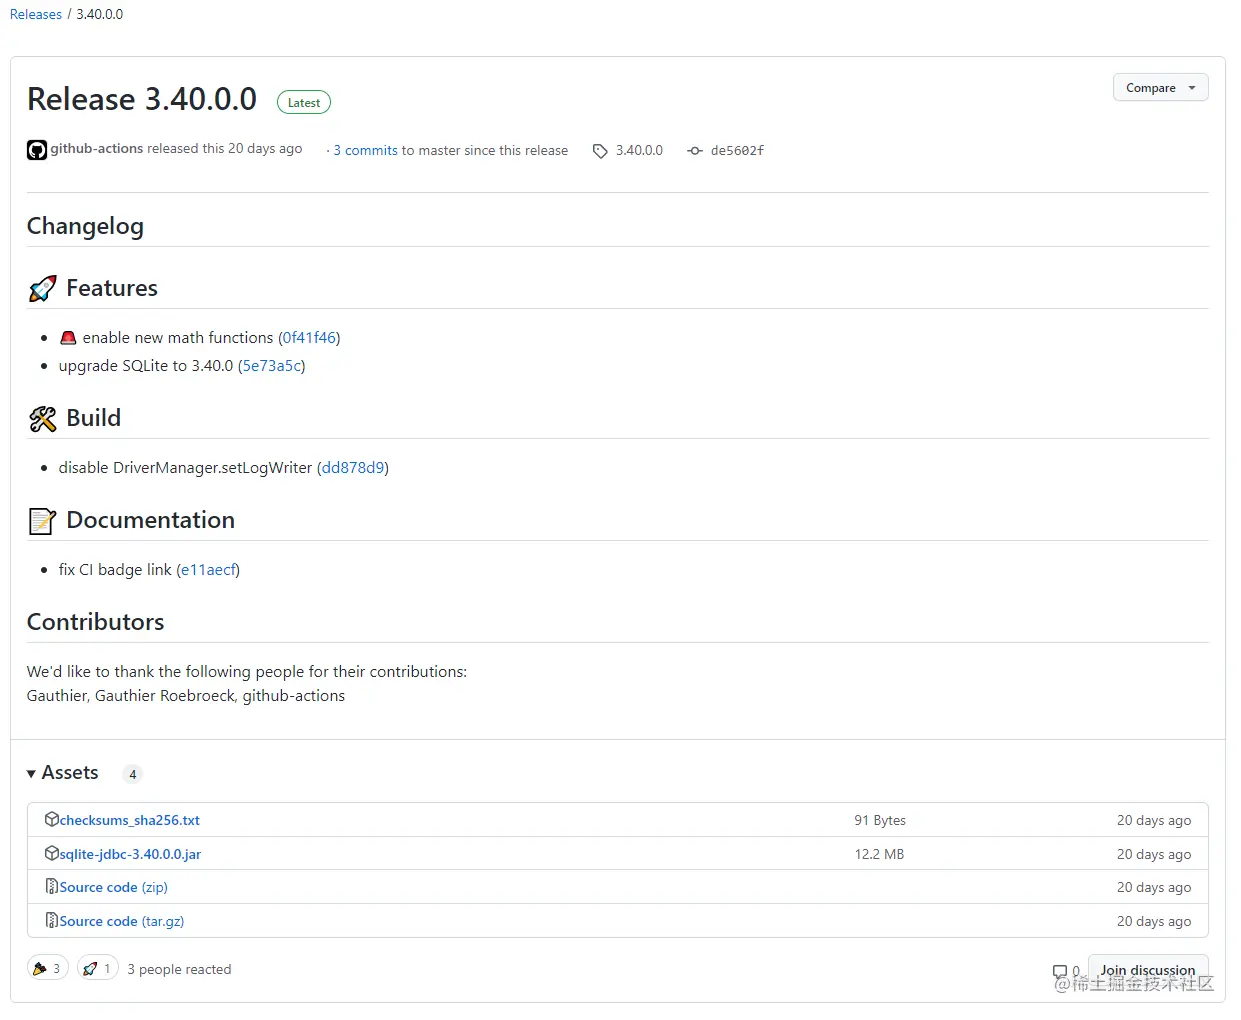Click the package icon for checksums_sha256.txt

[52, 819]
